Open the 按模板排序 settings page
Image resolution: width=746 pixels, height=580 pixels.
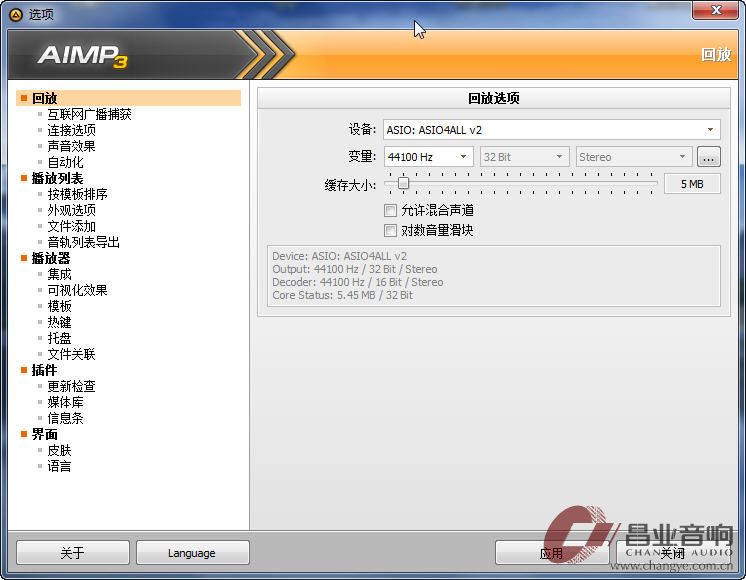point(77,194)
